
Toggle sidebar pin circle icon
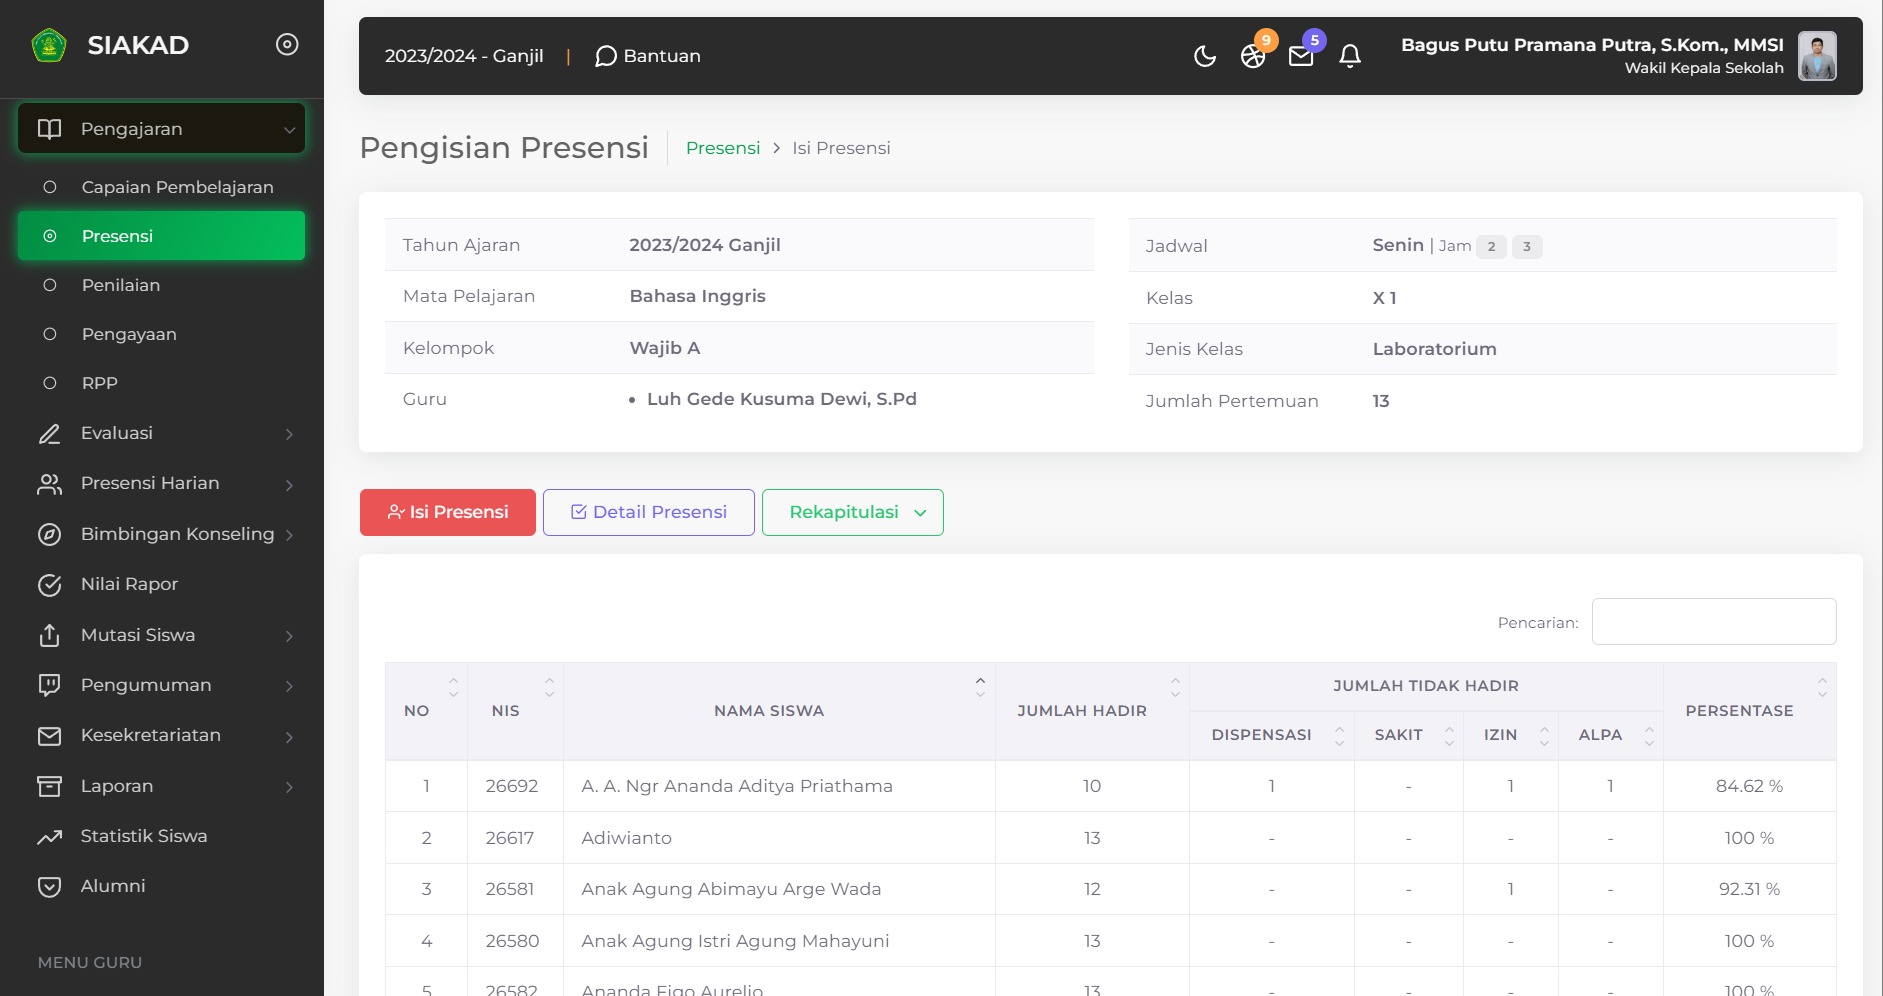pos(287,44)
